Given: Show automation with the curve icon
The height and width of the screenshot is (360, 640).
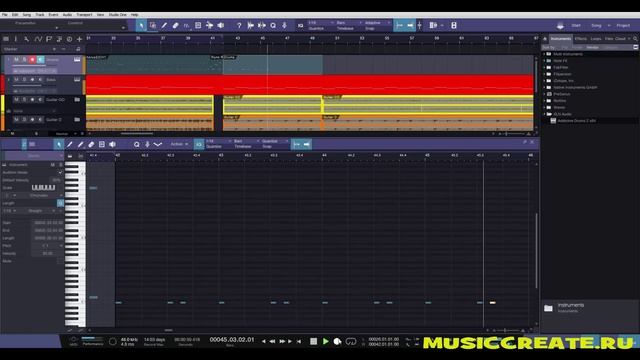Looking at the screenshot, I should [38, 39].
